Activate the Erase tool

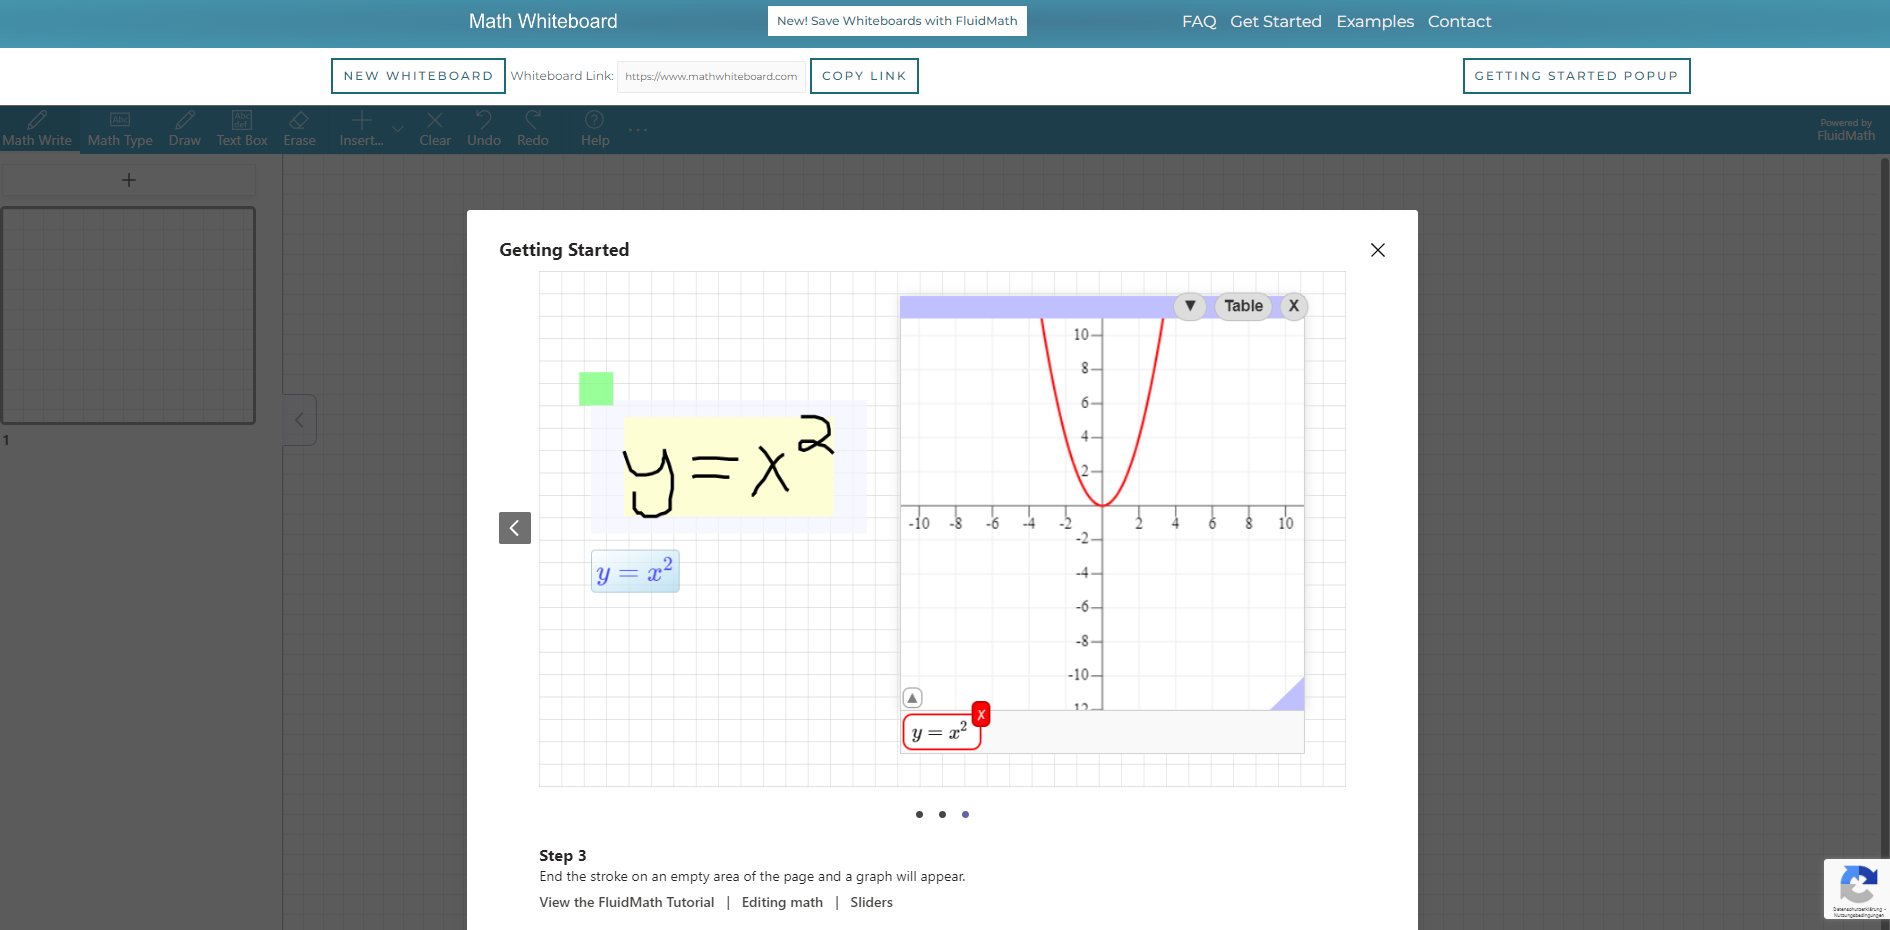pos(299,128)
